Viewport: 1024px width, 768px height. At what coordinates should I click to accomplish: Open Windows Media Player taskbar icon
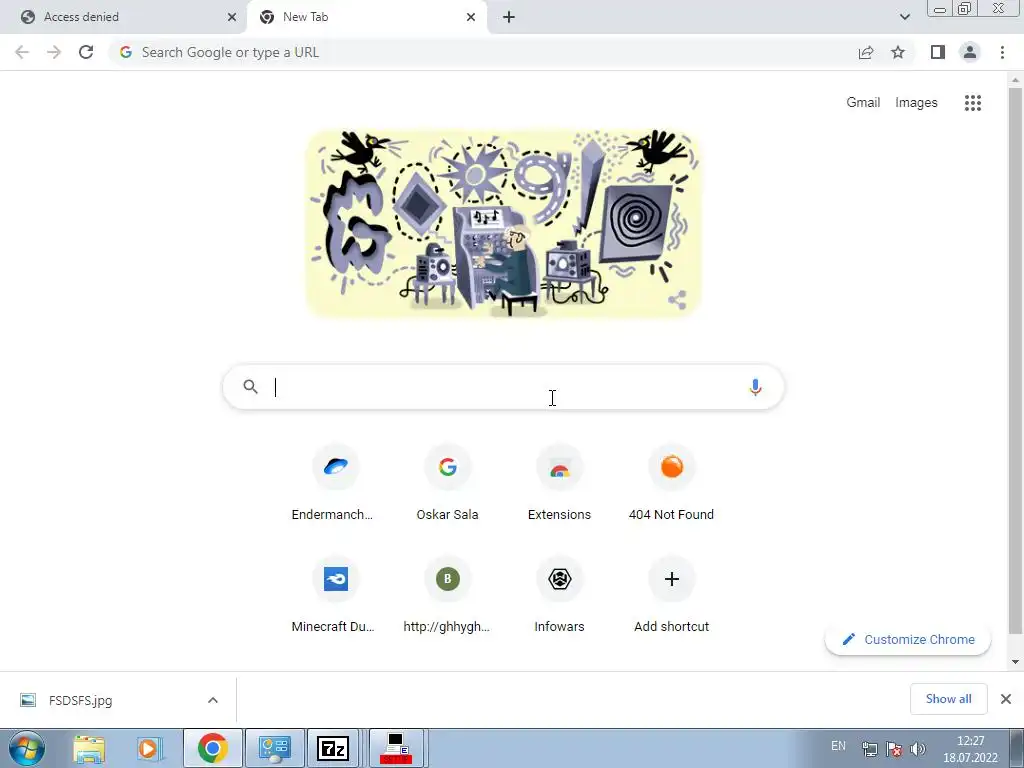click(150, 749)
